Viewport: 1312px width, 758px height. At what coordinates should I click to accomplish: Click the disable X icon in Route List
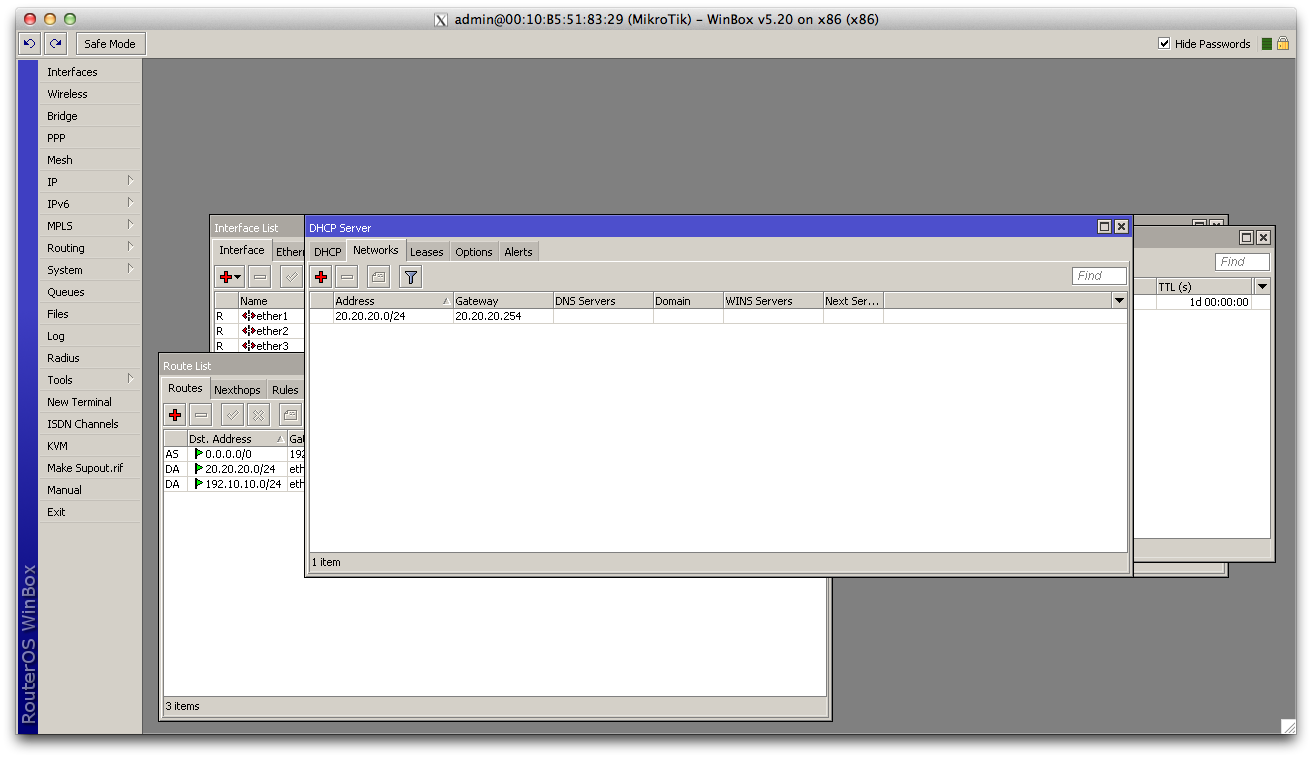tap(258, 414)
